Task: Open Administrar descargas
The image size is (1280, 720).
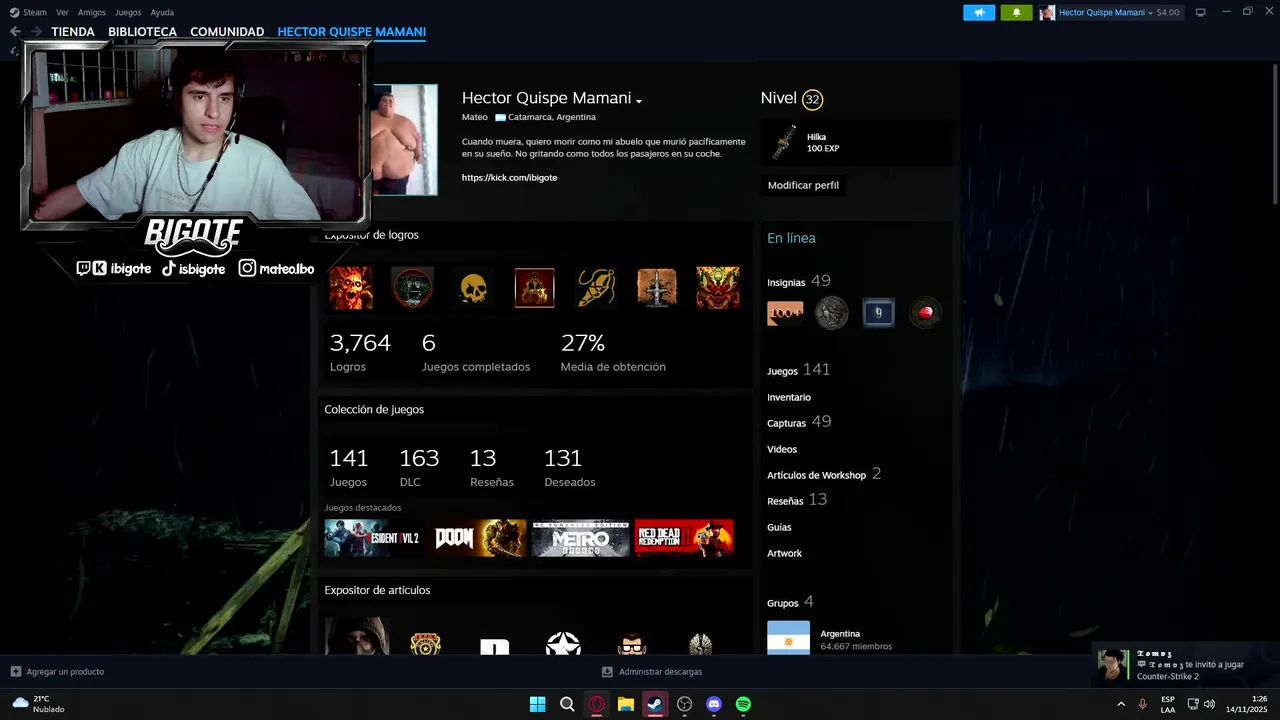Action: [652, 672]
